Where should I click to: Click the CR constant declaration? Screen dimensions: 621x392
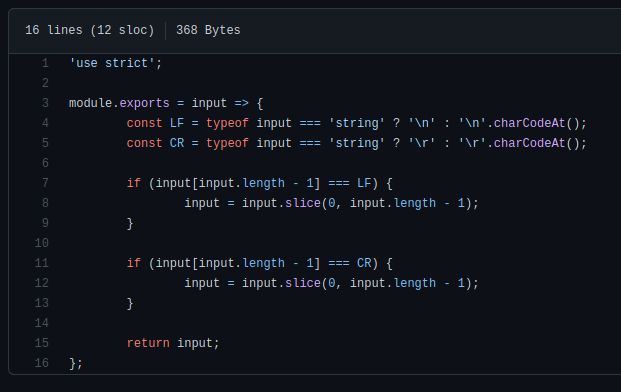tap(177, 143)
